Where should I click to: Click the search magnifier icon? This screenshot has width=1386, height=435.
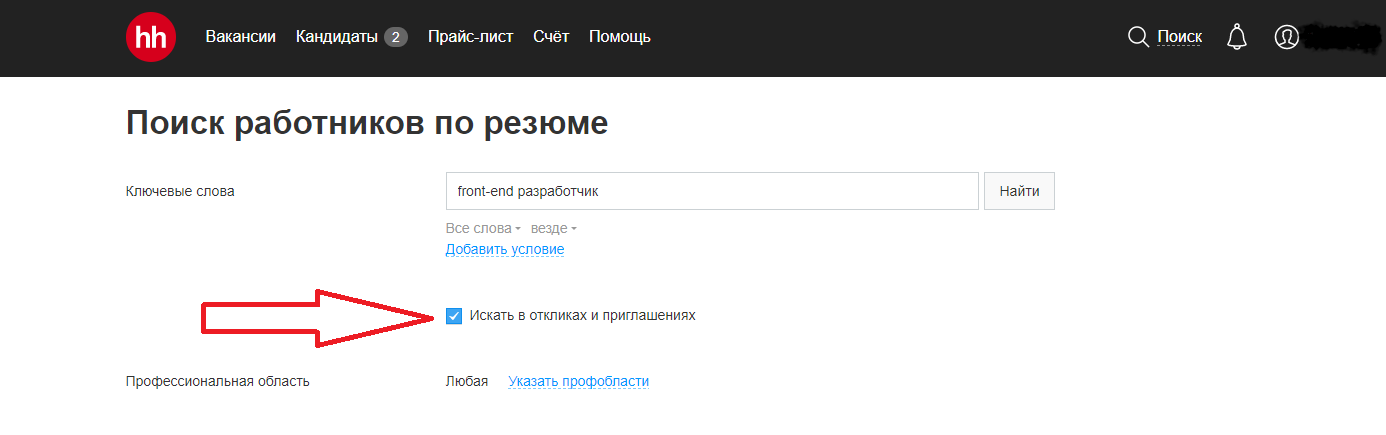pyautogui.click(x=1138, y=37)
